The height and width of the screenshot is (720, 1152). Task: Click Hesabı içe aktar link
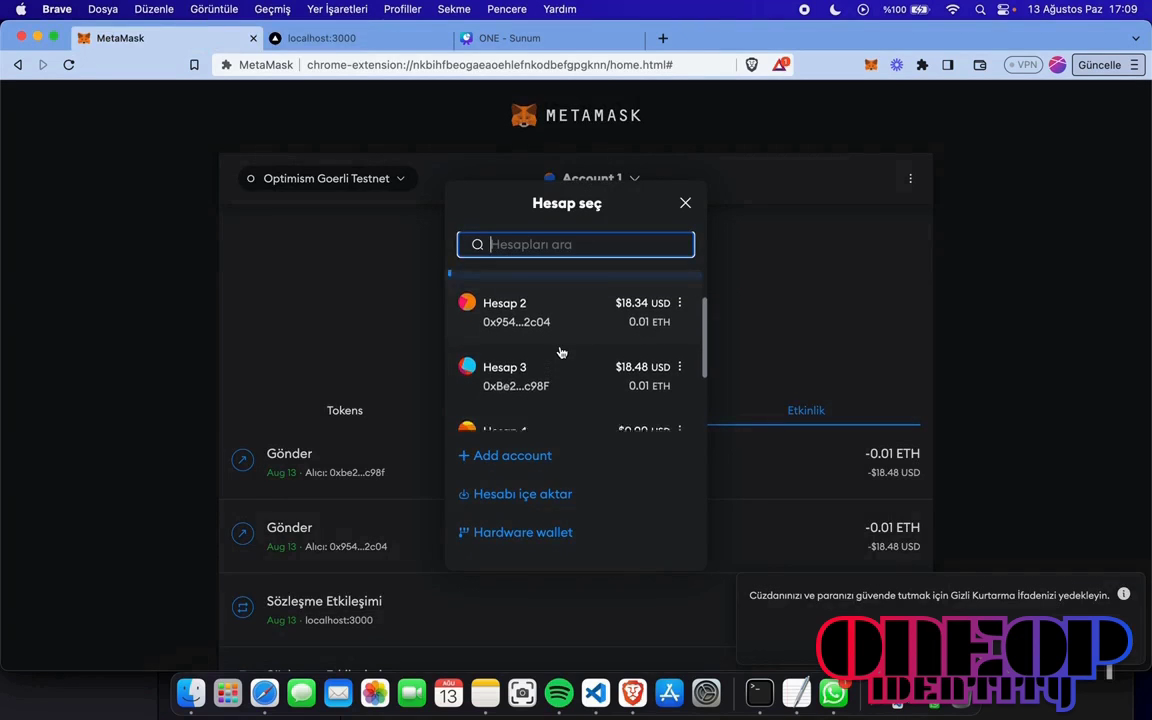tap(515, 494)
